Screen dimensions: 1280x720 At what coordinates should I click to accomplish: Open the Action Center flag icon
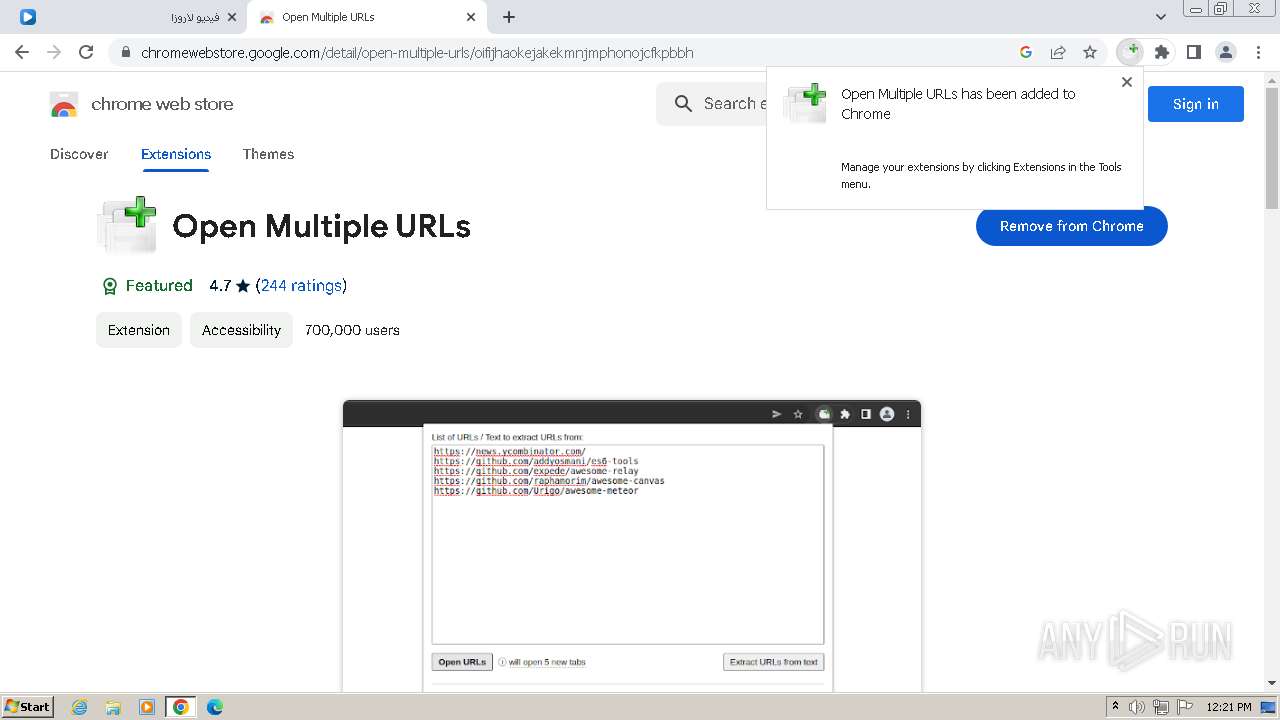(x=1185, y=707)
